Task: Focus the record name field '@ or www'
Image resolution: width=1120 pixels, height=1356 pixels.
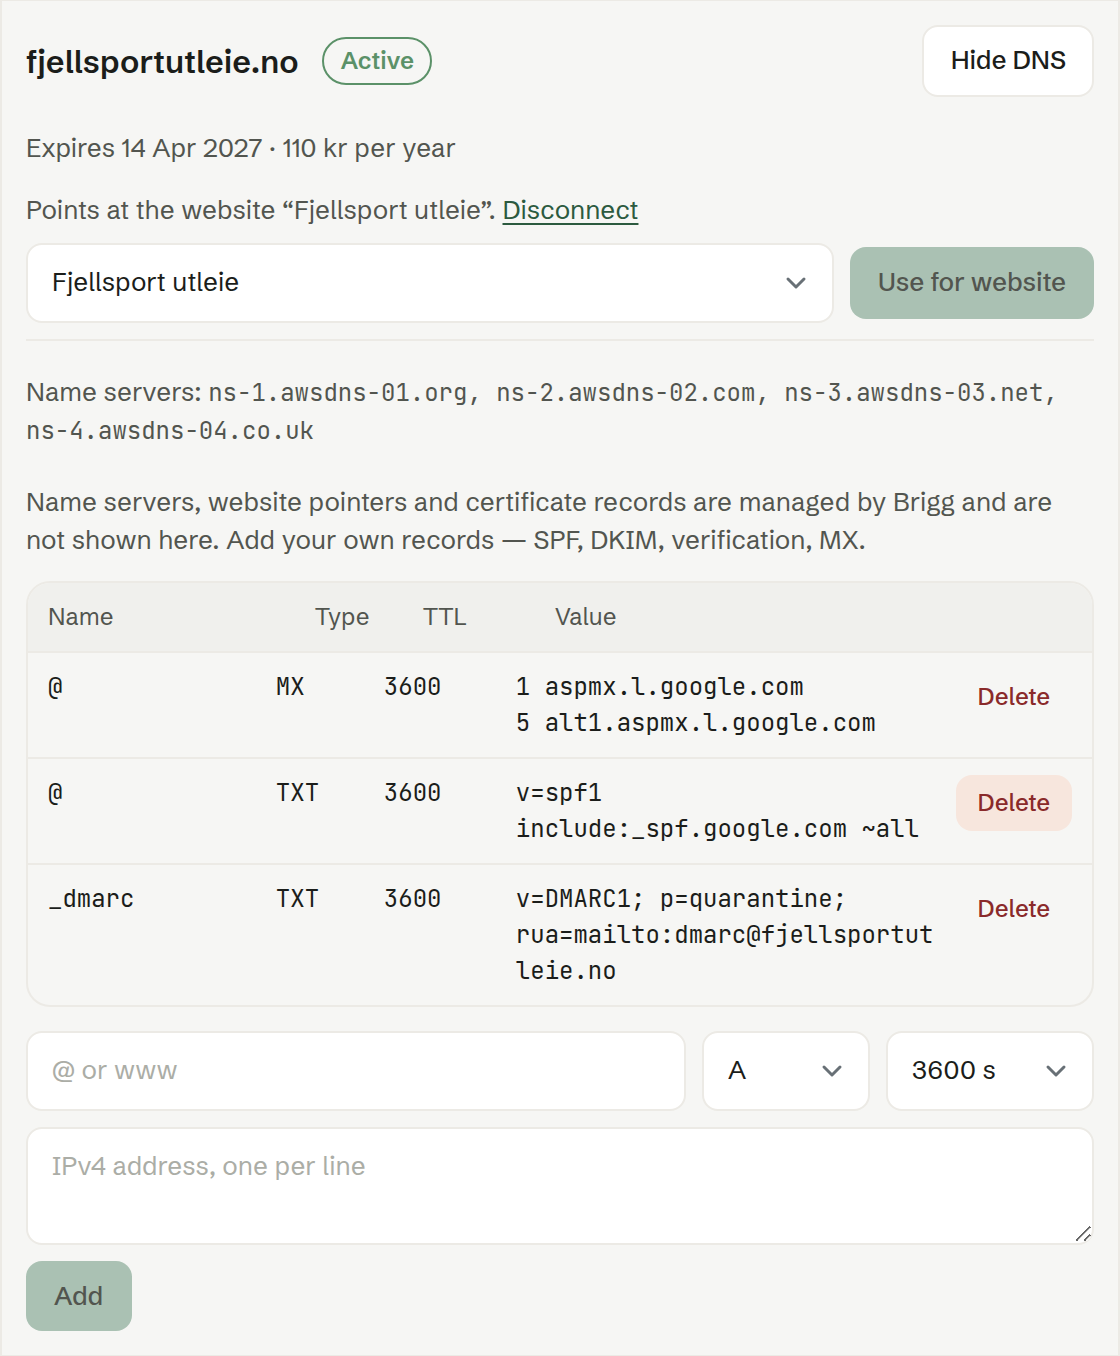Action: 356,1071
